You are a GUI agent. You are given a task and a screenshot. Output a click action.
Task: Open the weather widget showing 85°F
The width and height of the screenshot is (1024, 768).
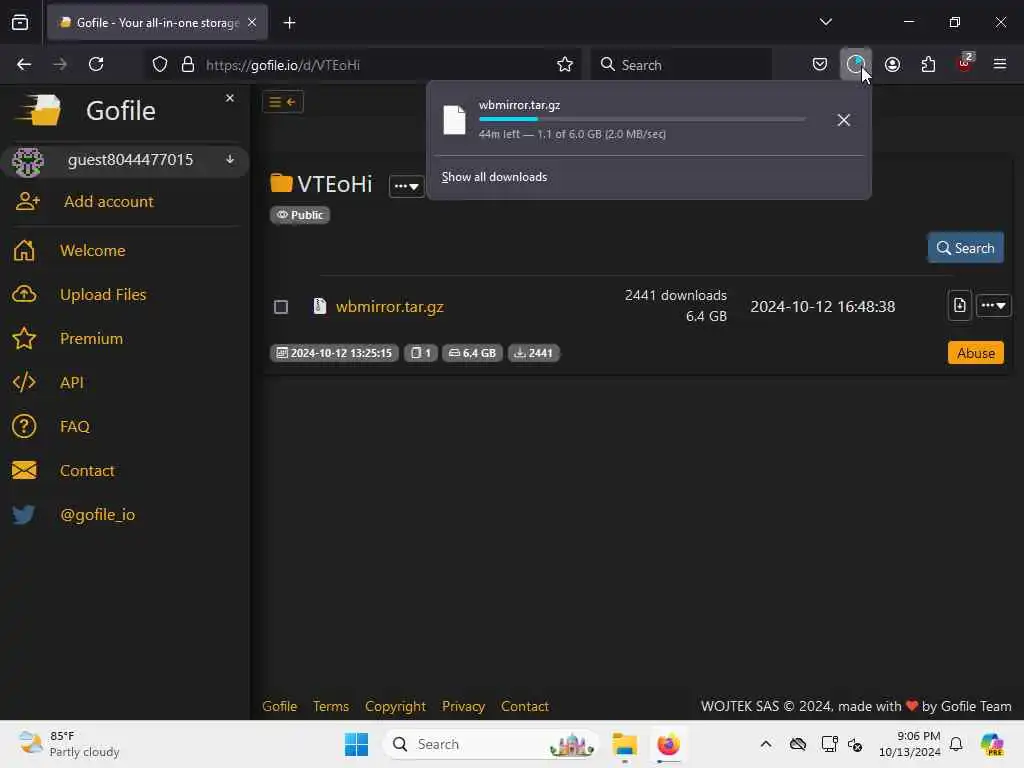pyautogui.click(x=69, y=744)
